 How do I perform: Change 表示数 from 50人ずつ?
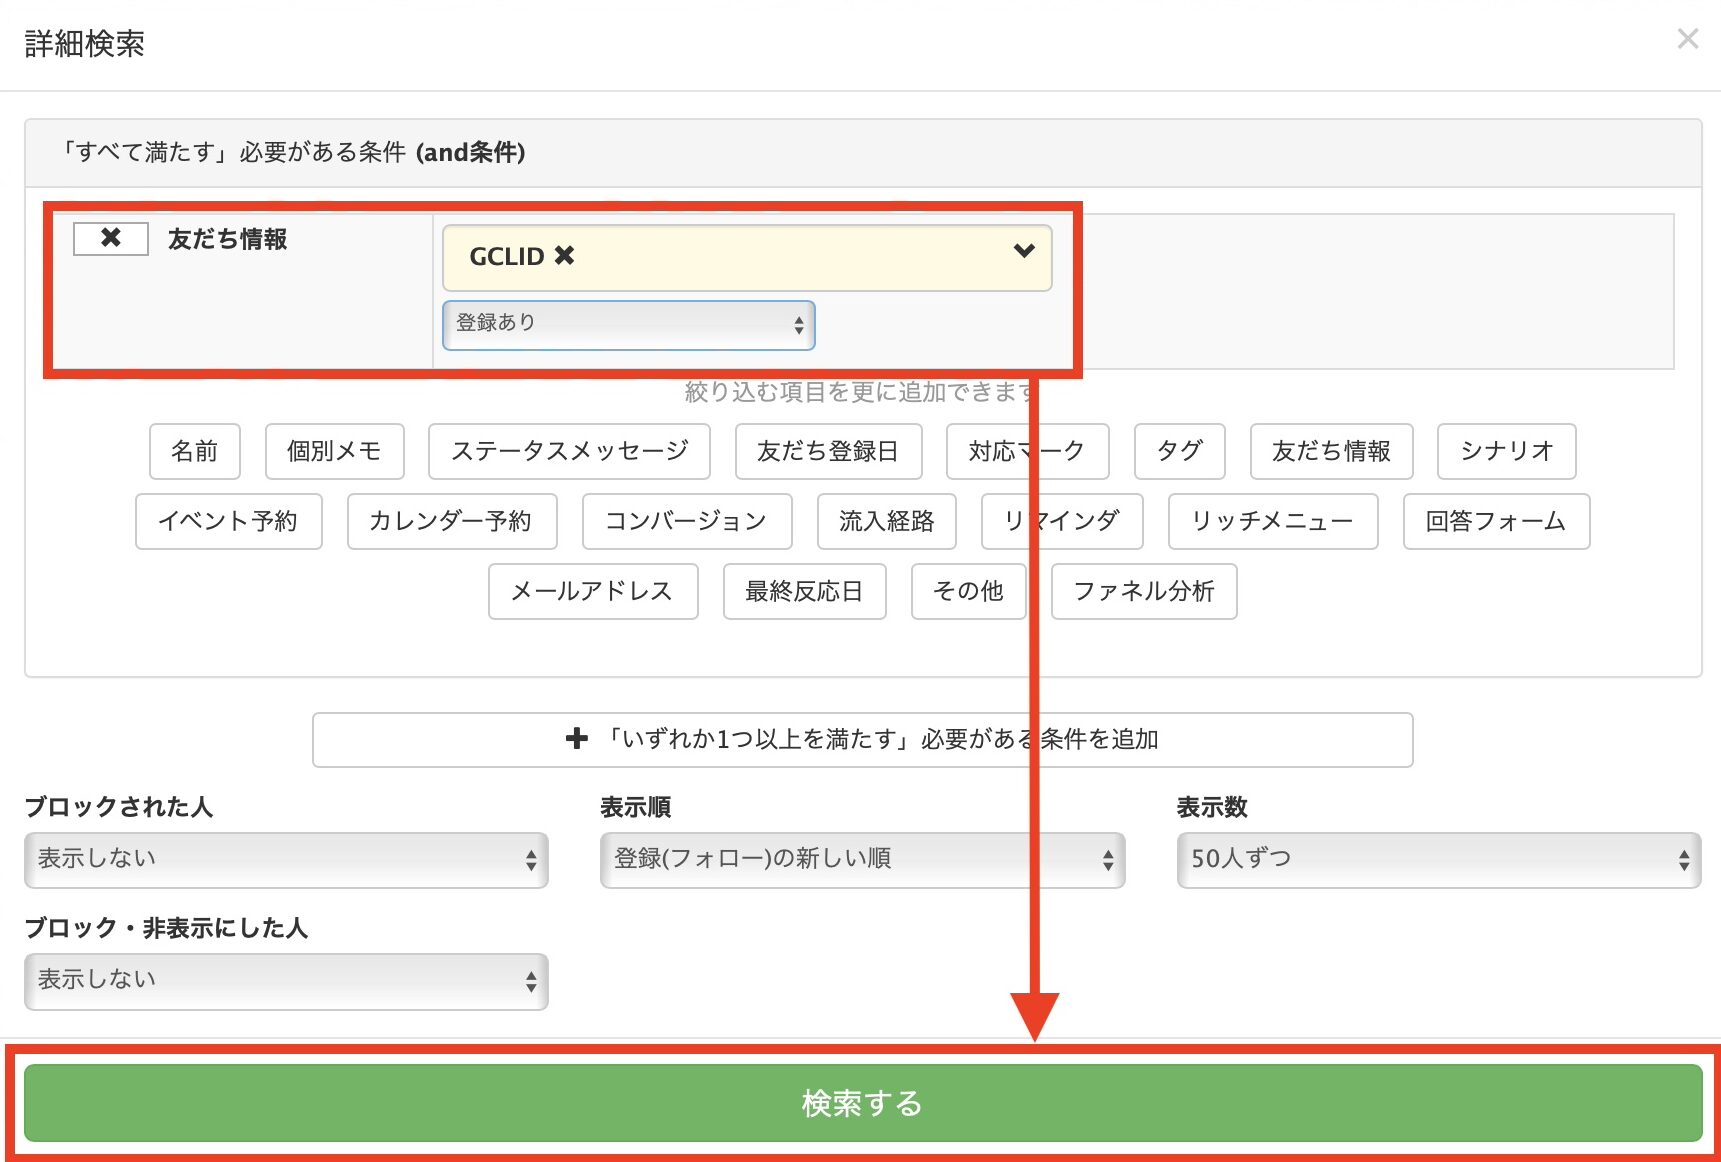tap(1437, 859)
